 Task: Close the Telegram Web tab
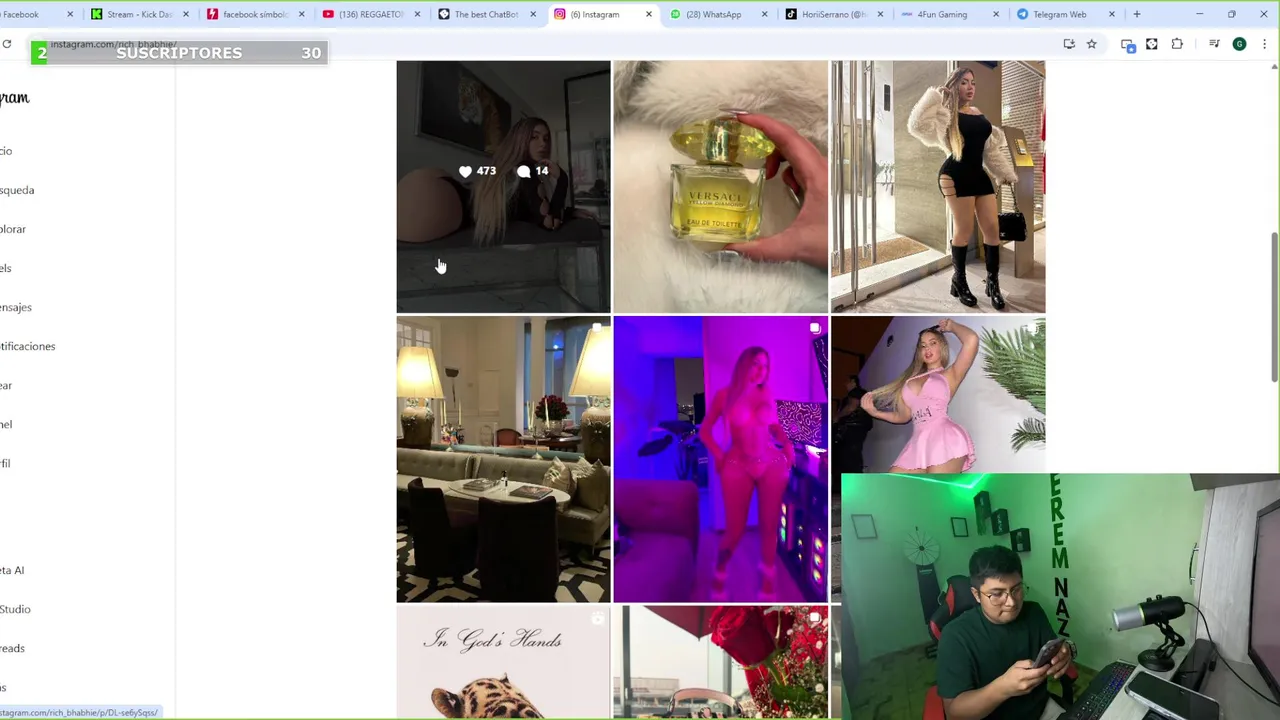click(1112, 14)
